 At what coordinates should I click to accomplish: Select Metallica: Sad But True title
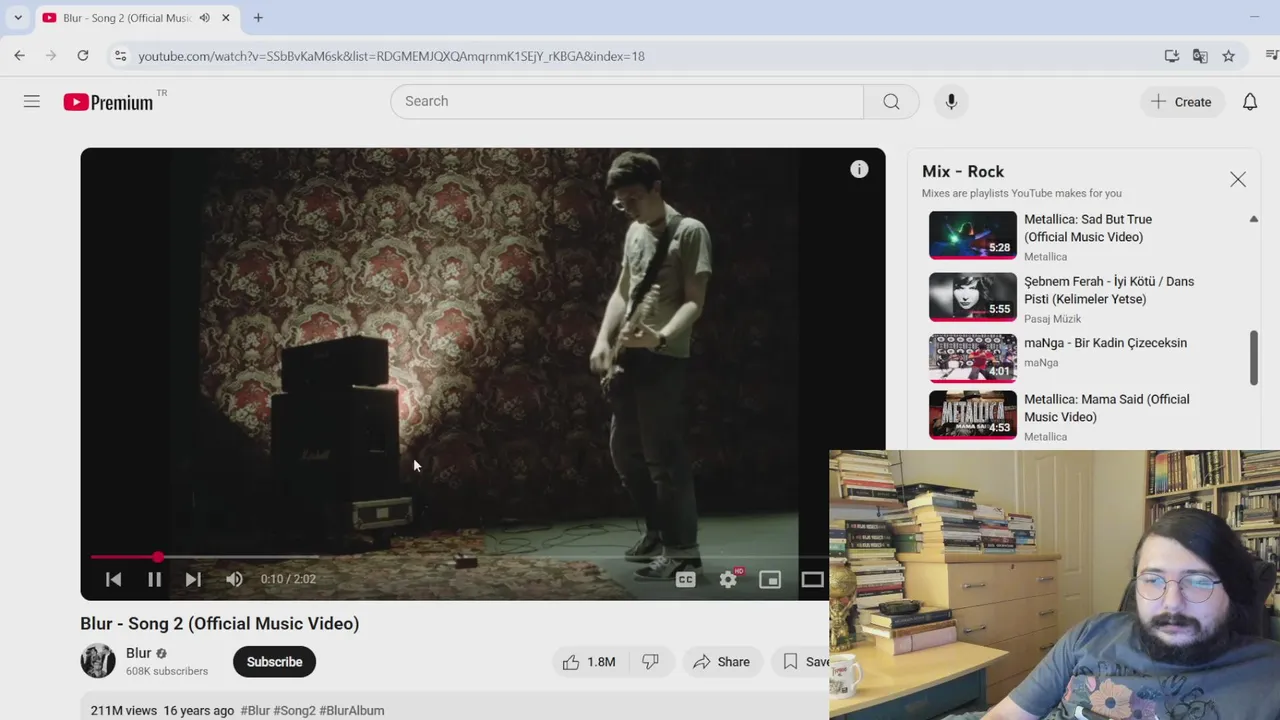(1088, 228)
